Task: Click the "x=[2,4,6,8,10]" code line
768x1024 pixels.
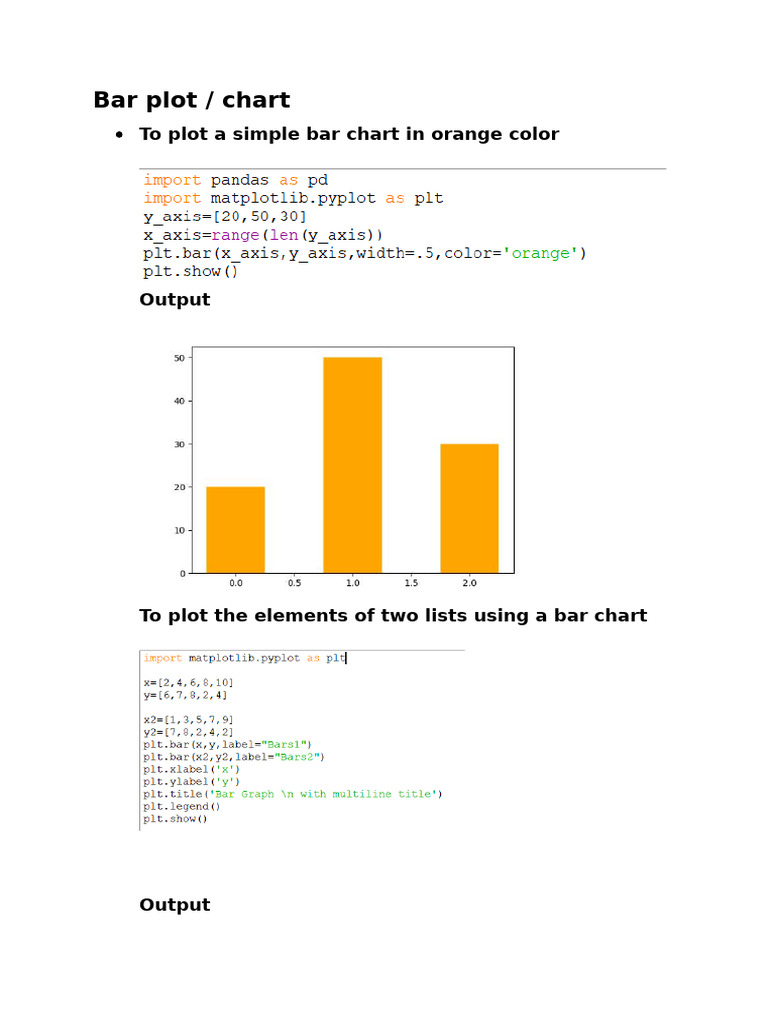Action: tap(187, 682)
